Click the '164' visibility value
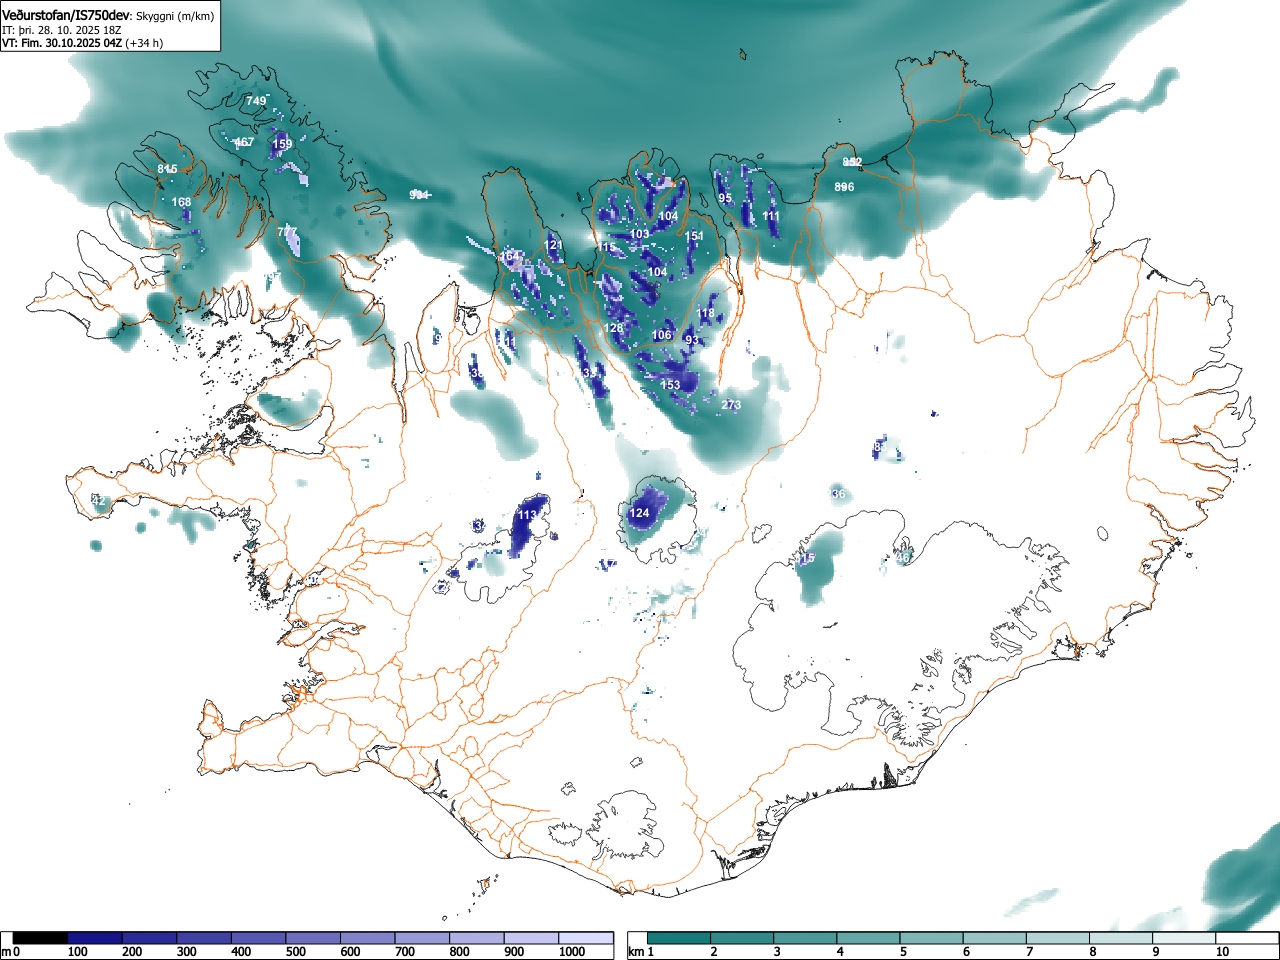1280x960 pixels. (x=510, y=257)
